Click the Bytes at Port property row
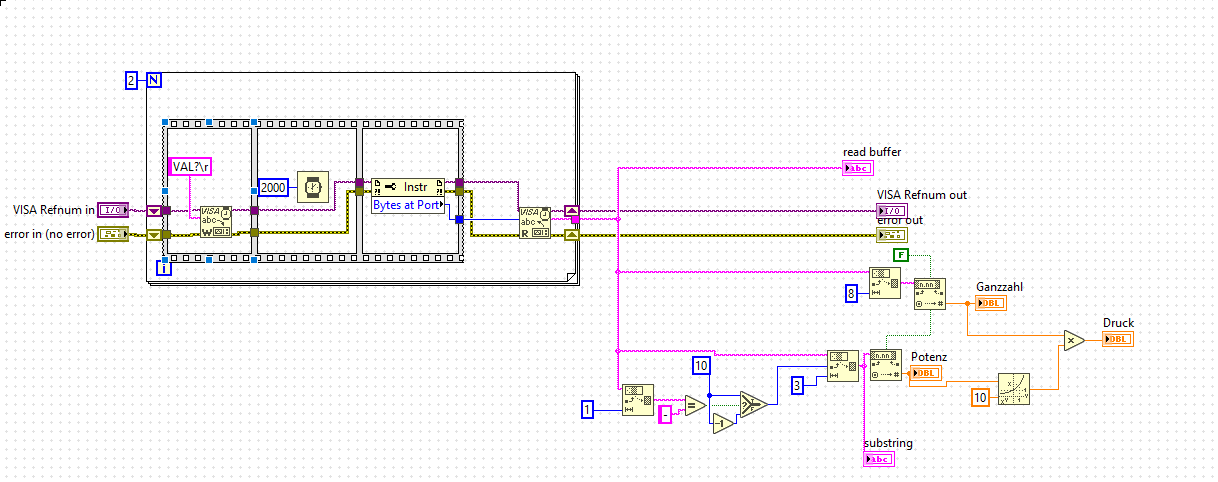 click(x=408, y=204)
